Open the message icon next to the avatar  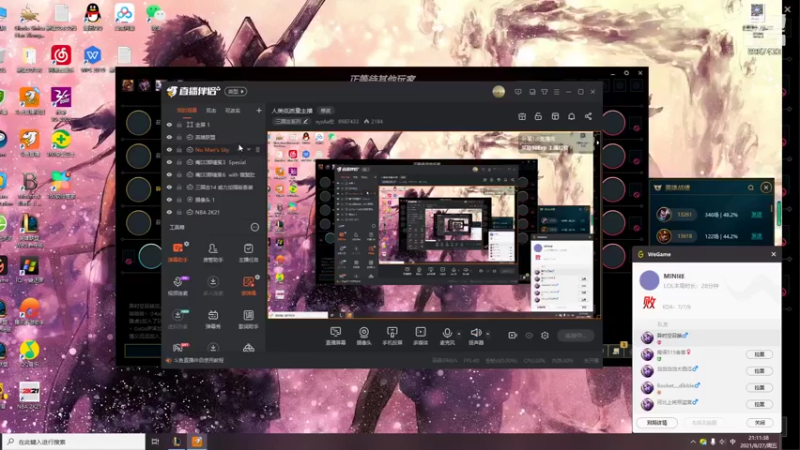click(518, 92)
